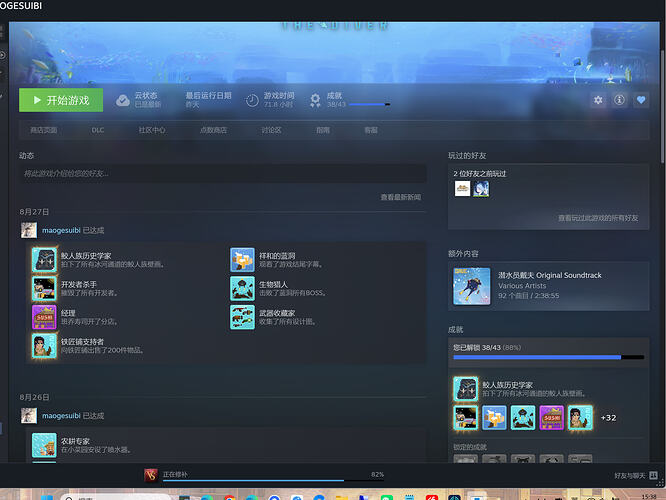Click 查看玩过此游戏的所有好友 link

pos(598,218)
